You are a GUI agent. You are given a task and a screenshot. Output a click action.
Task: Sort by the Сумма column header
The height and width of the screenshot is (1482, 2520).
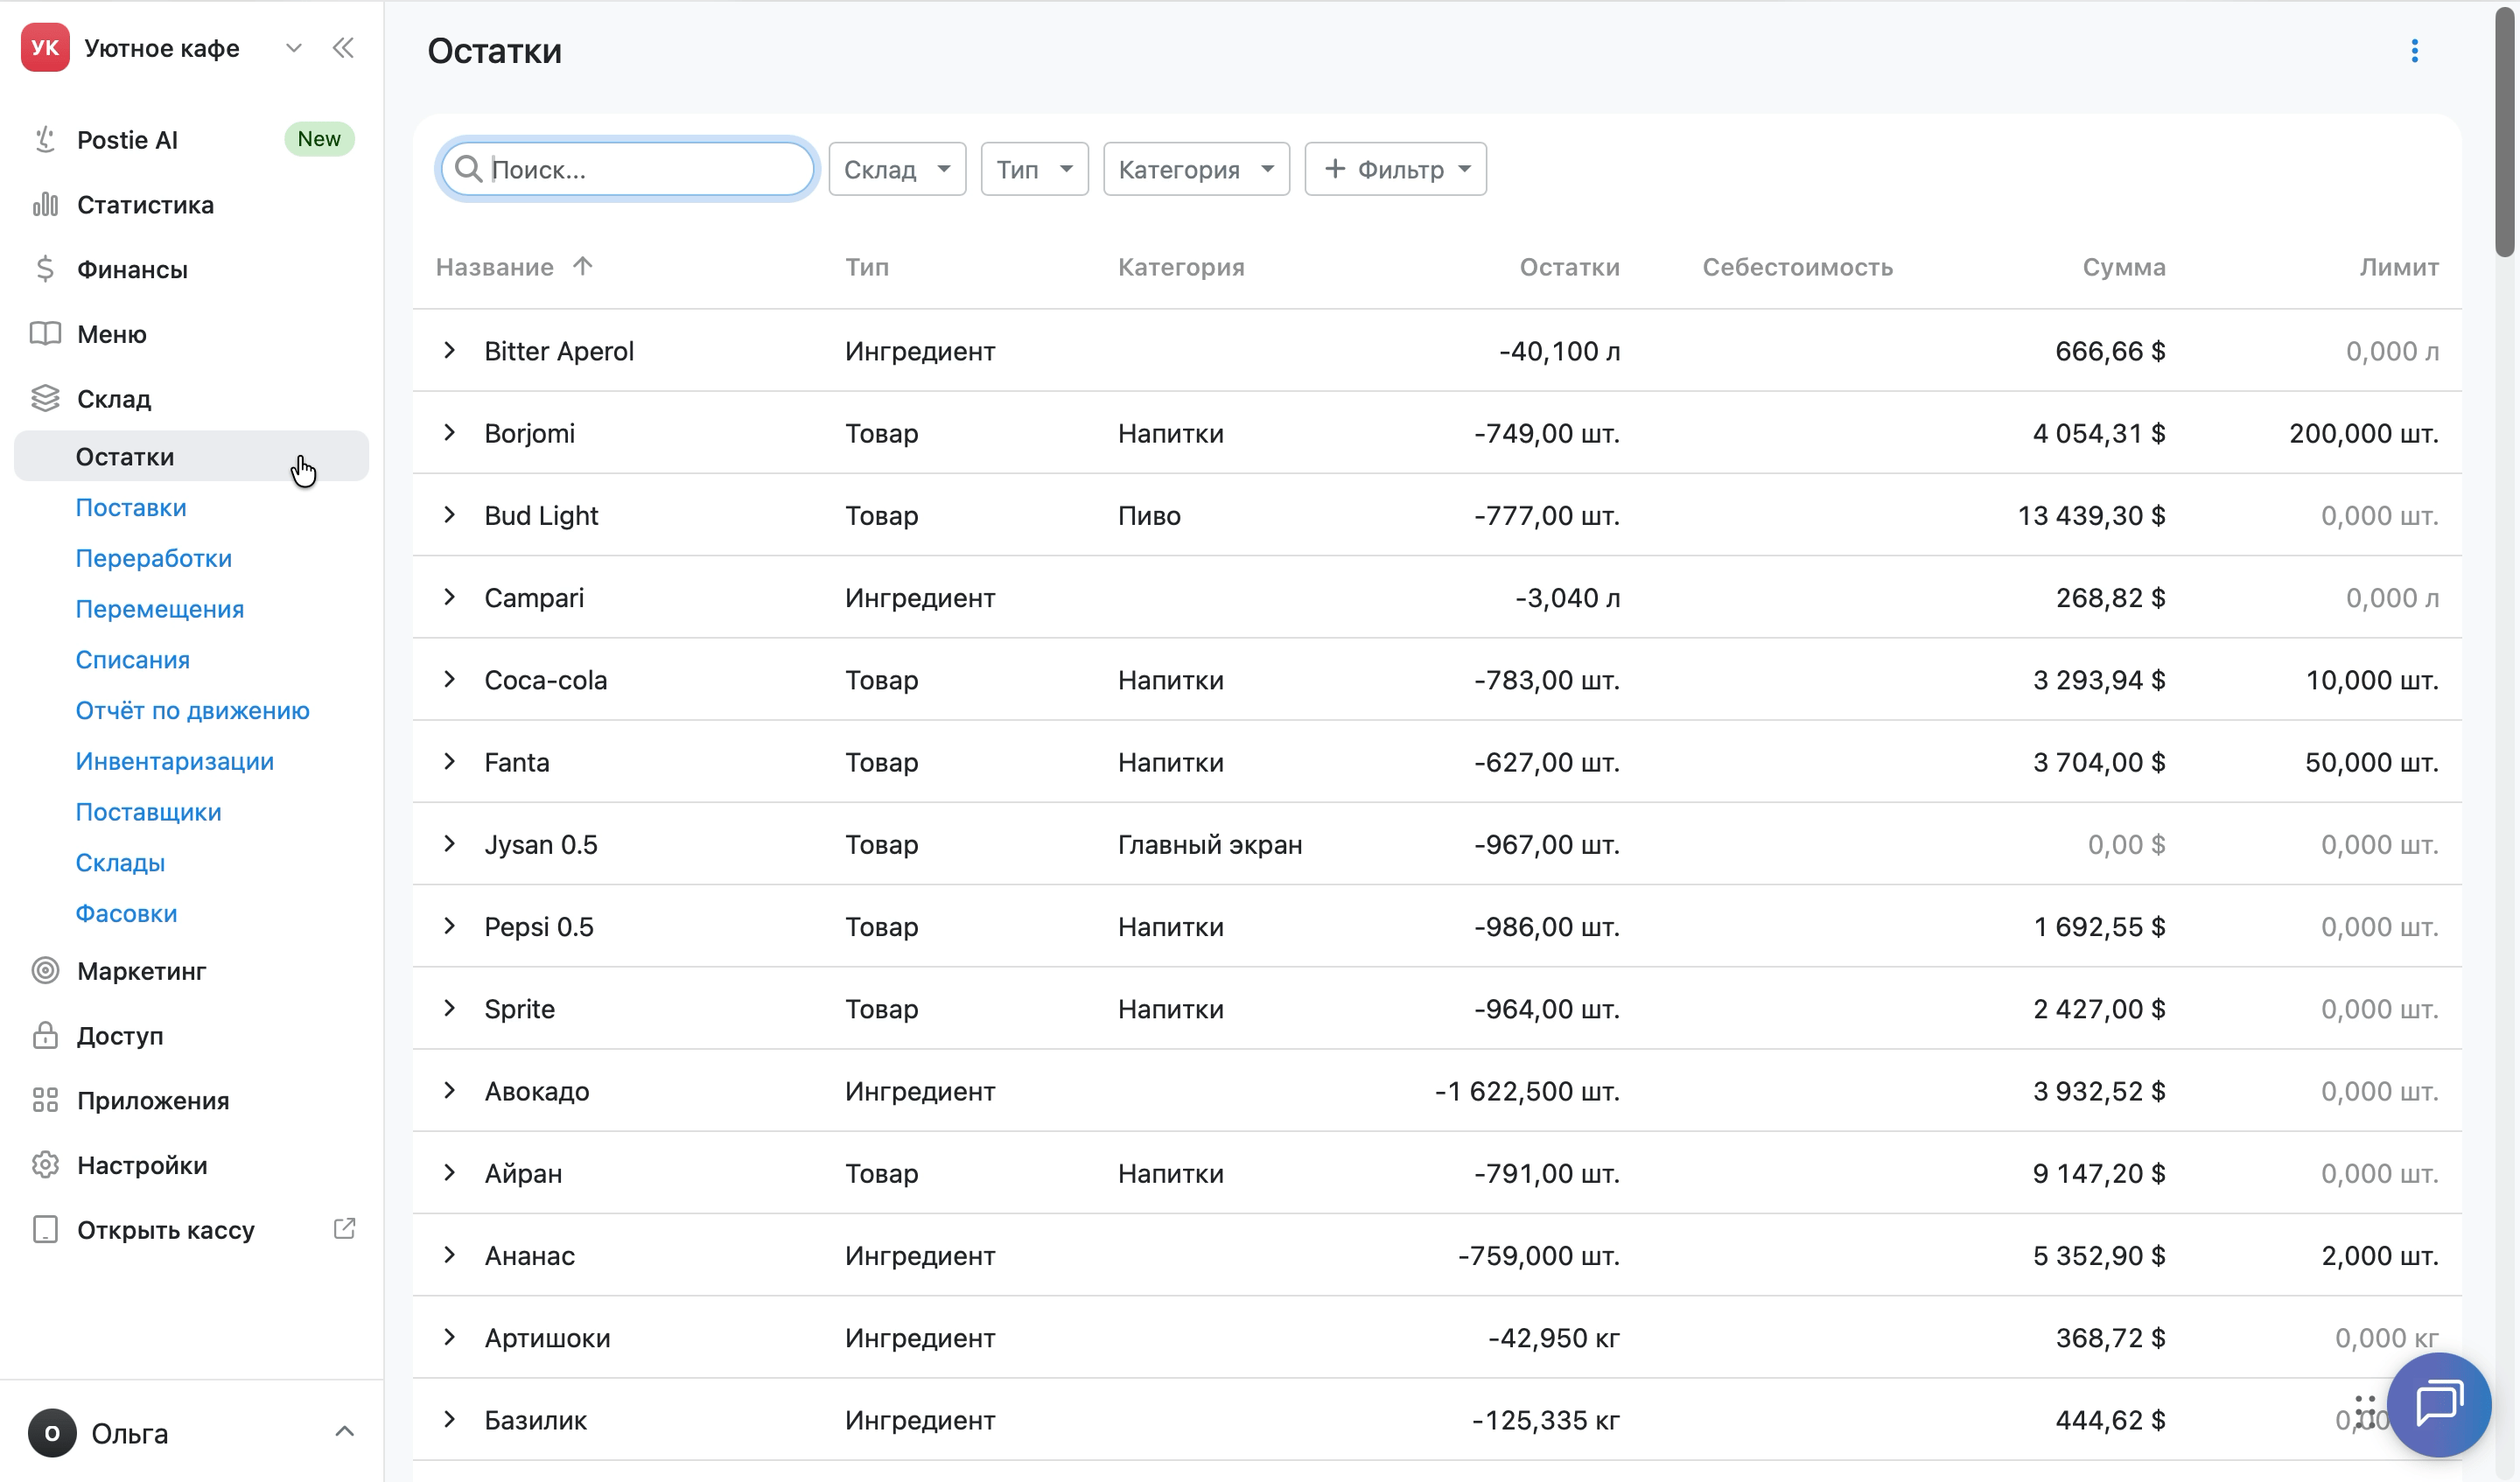[2124, 267]
